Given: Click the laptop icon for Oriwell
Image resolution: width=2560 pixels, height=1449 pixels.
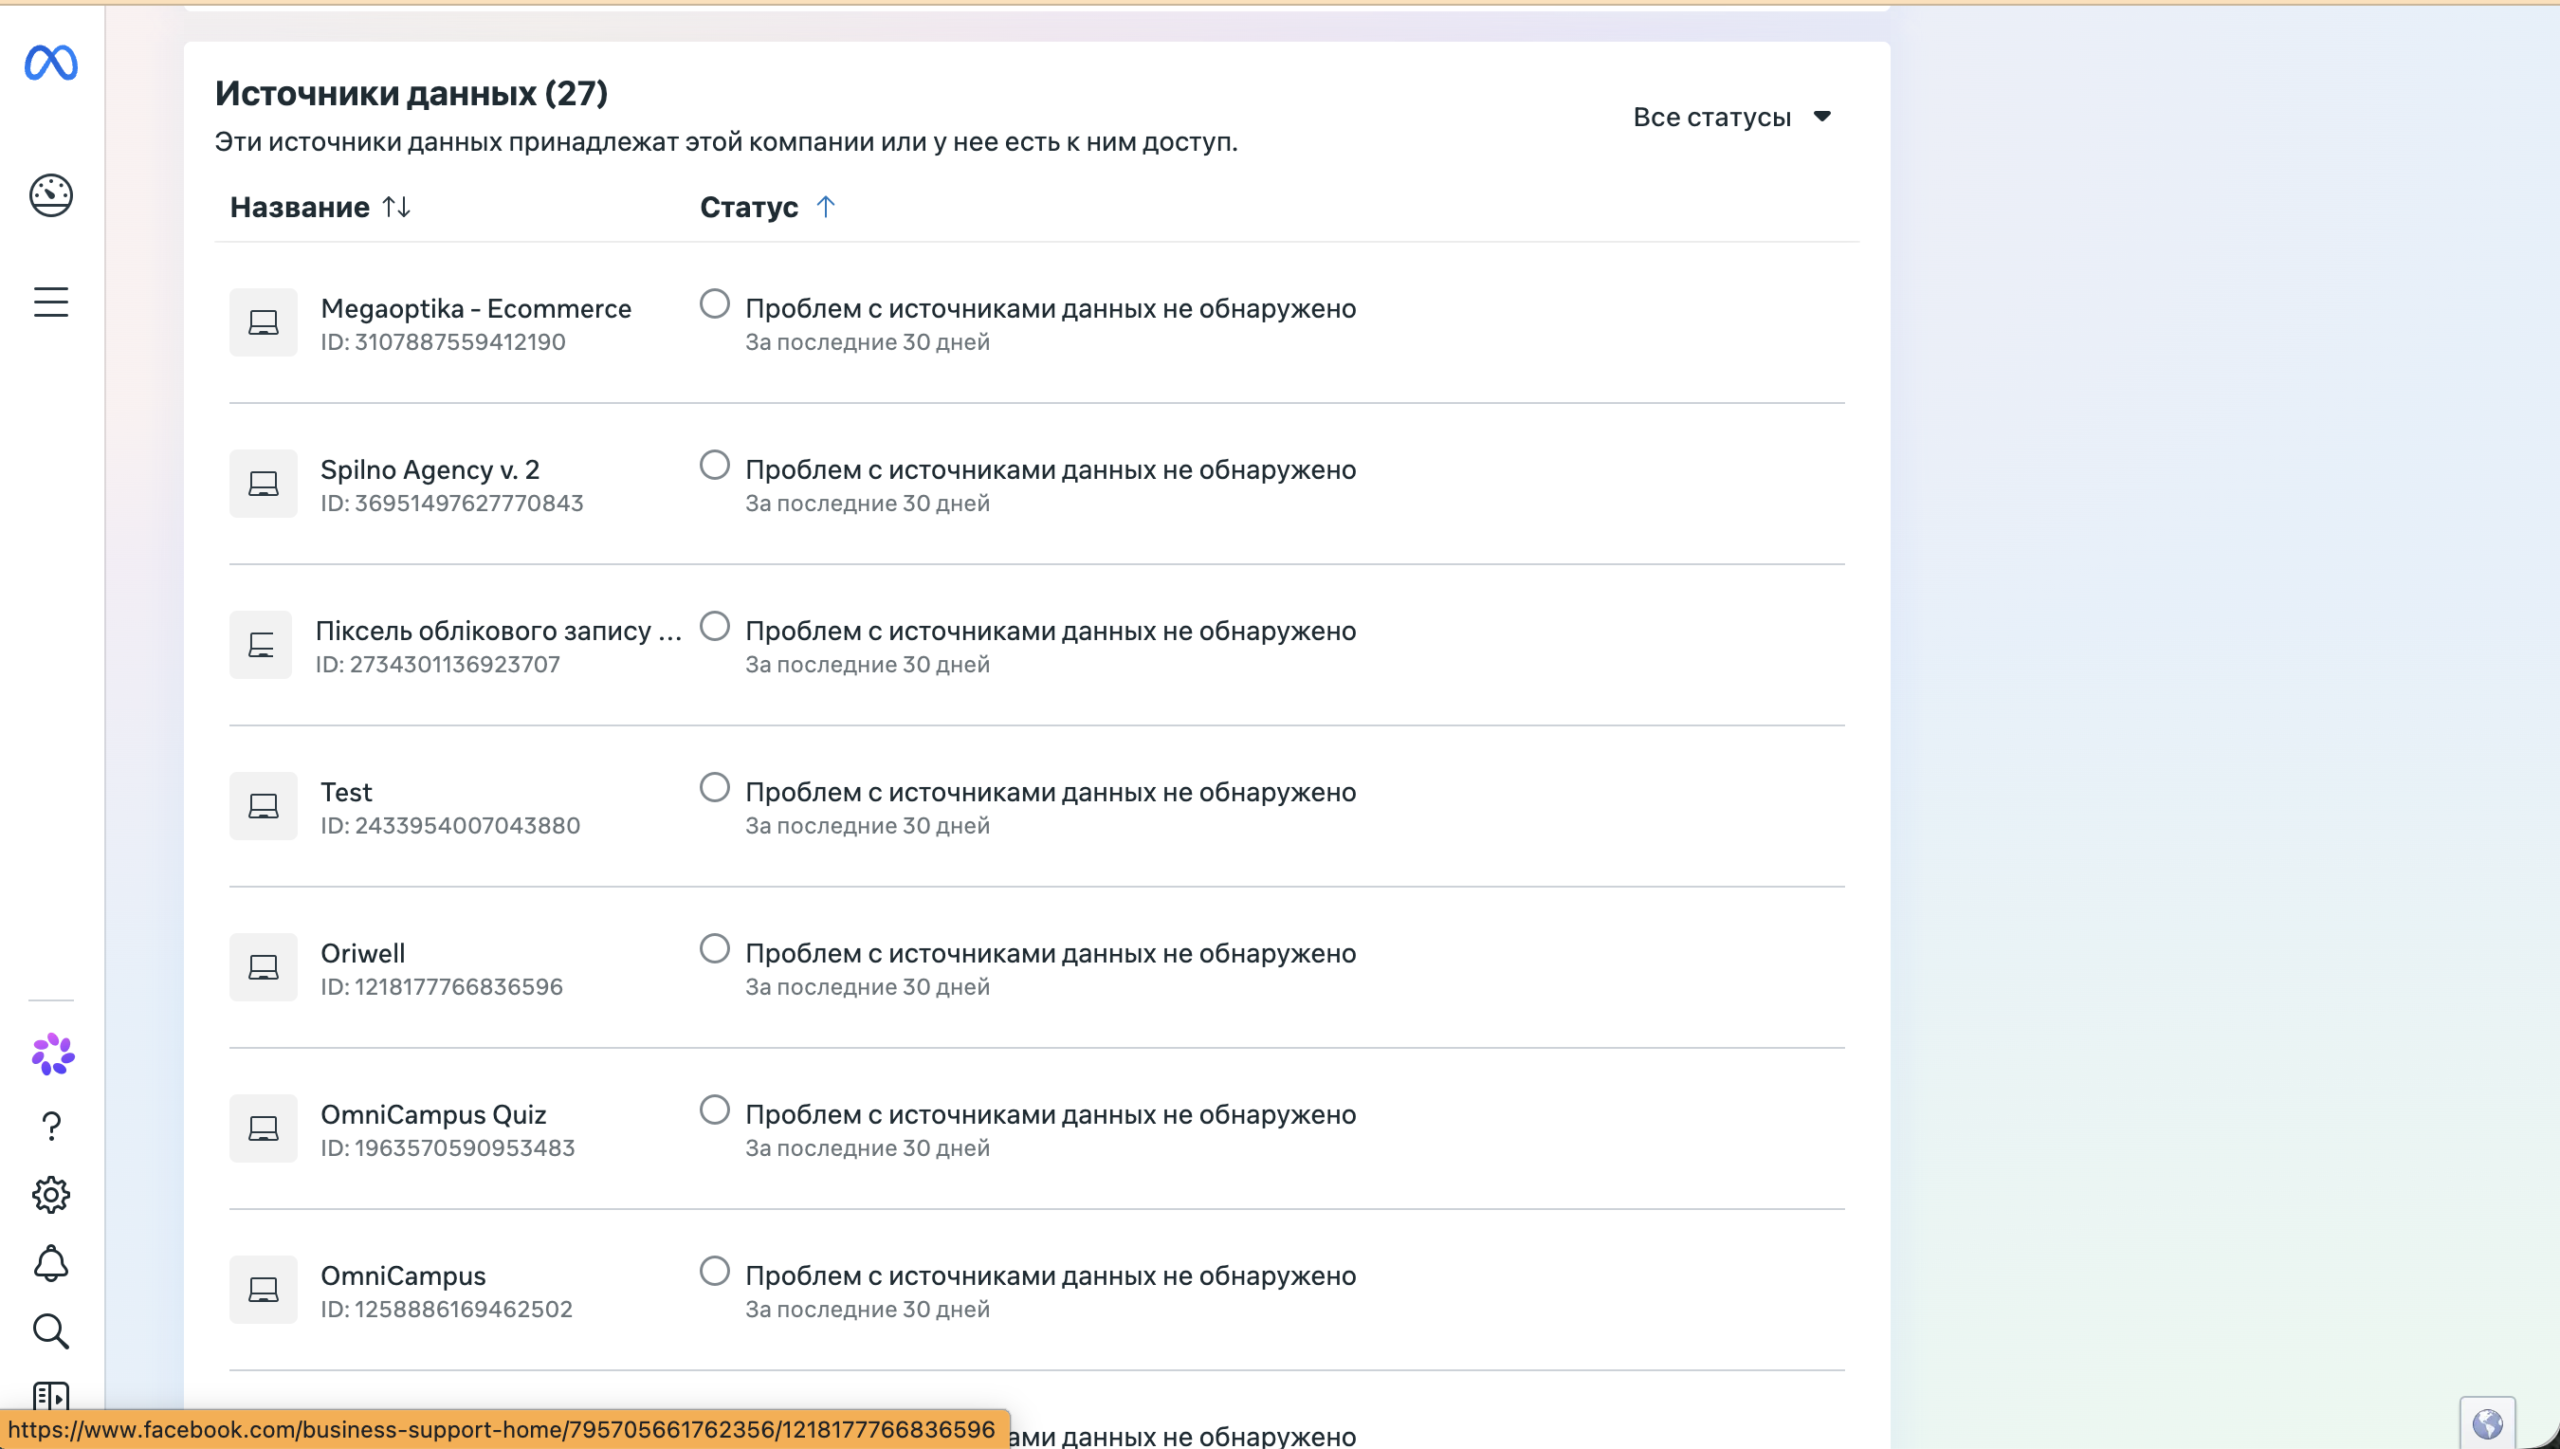Looking at the screenshot, I should coord(263,967).
